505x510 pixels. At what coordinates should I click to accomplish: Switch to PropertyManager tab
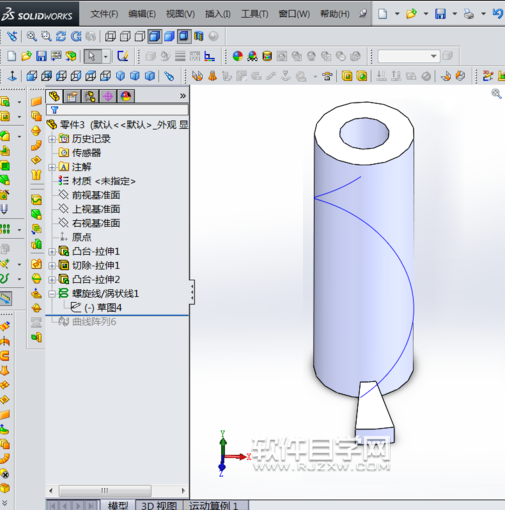[x=72, y=96]
